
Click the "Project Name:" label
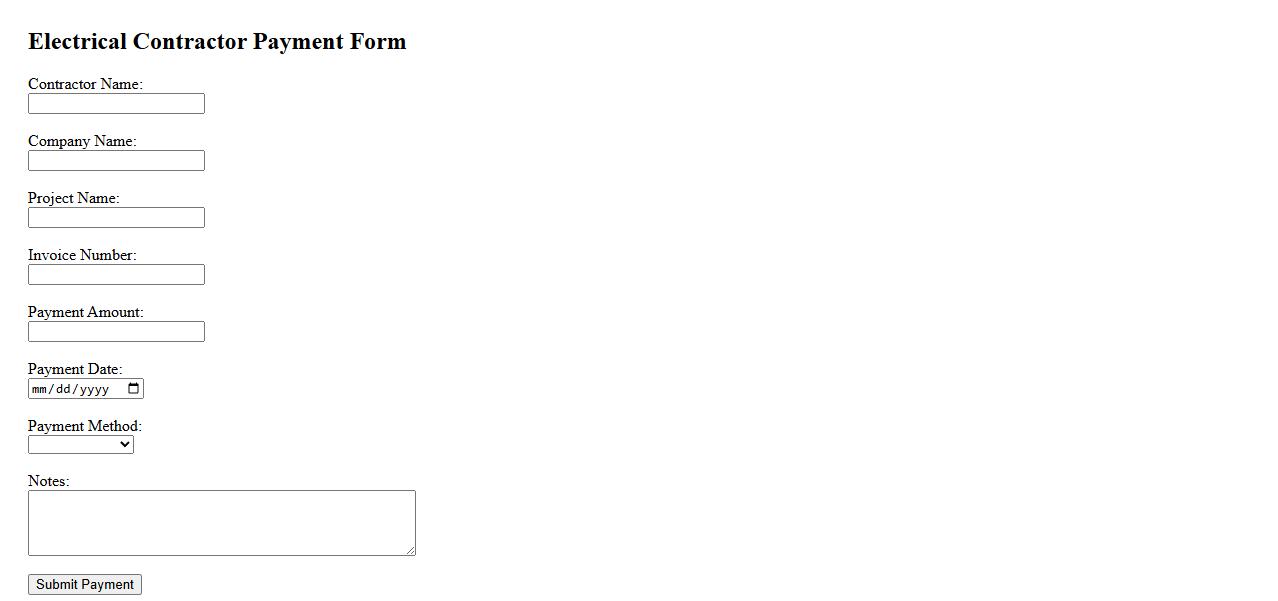click(x=73, y=198)
